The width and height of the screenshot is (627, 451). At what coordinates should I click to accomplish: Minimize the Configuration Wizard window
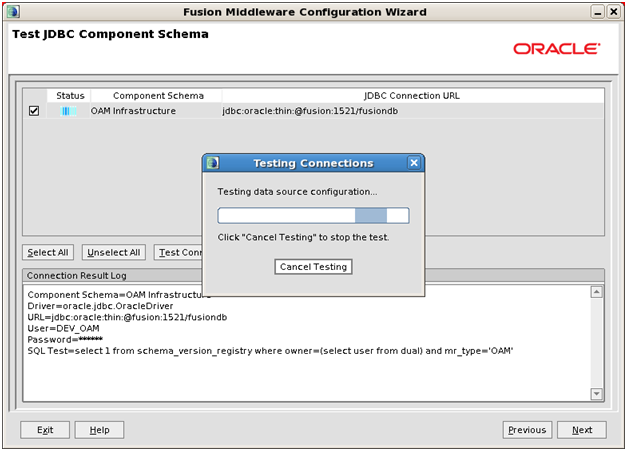(x=597, y=12)
